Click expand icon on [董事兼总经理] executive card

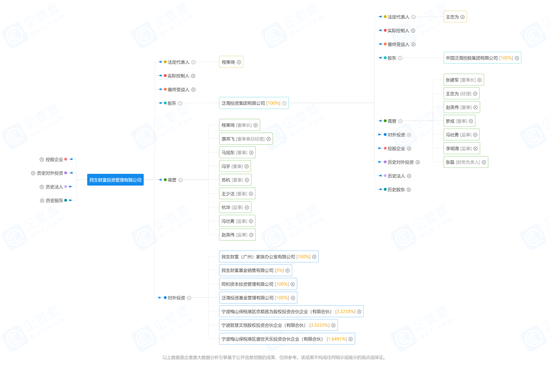268,139
